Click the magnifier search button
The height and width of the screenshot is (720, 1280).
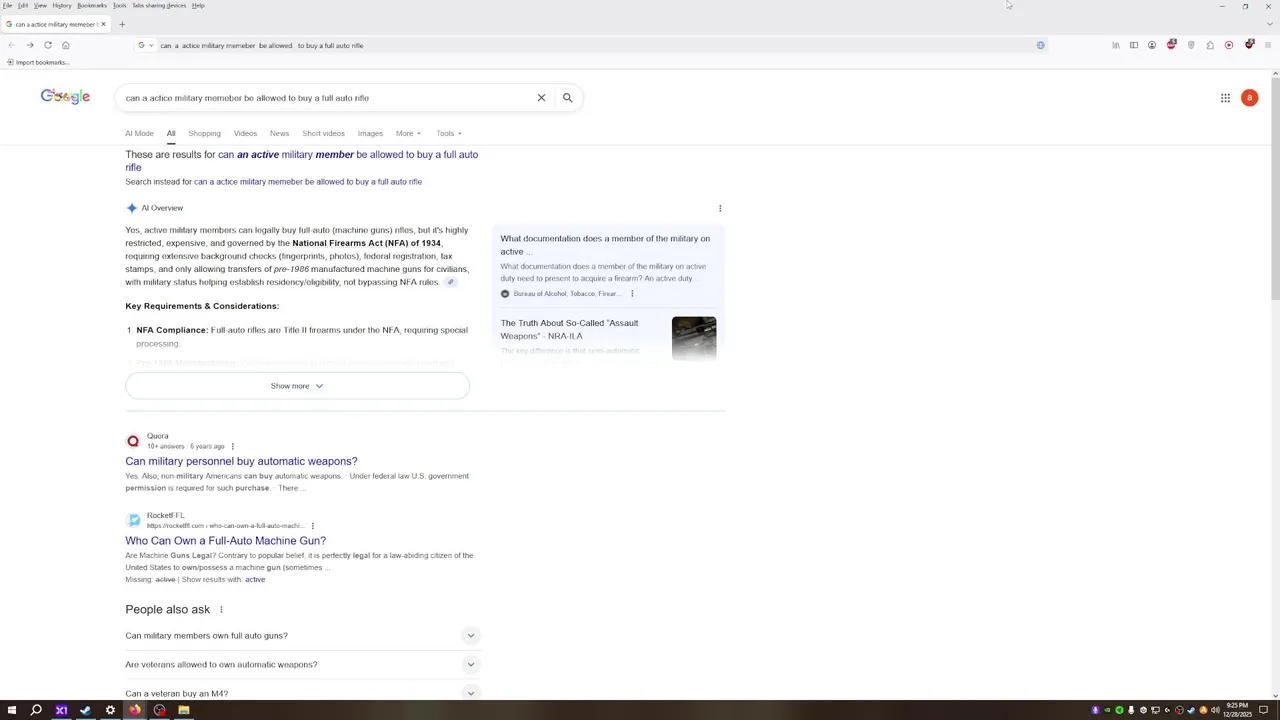(x=567, y=98)
